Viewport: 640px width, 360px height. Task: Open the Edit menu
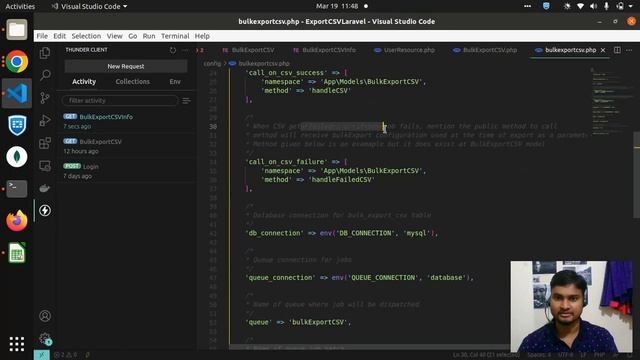click(59, 36)
